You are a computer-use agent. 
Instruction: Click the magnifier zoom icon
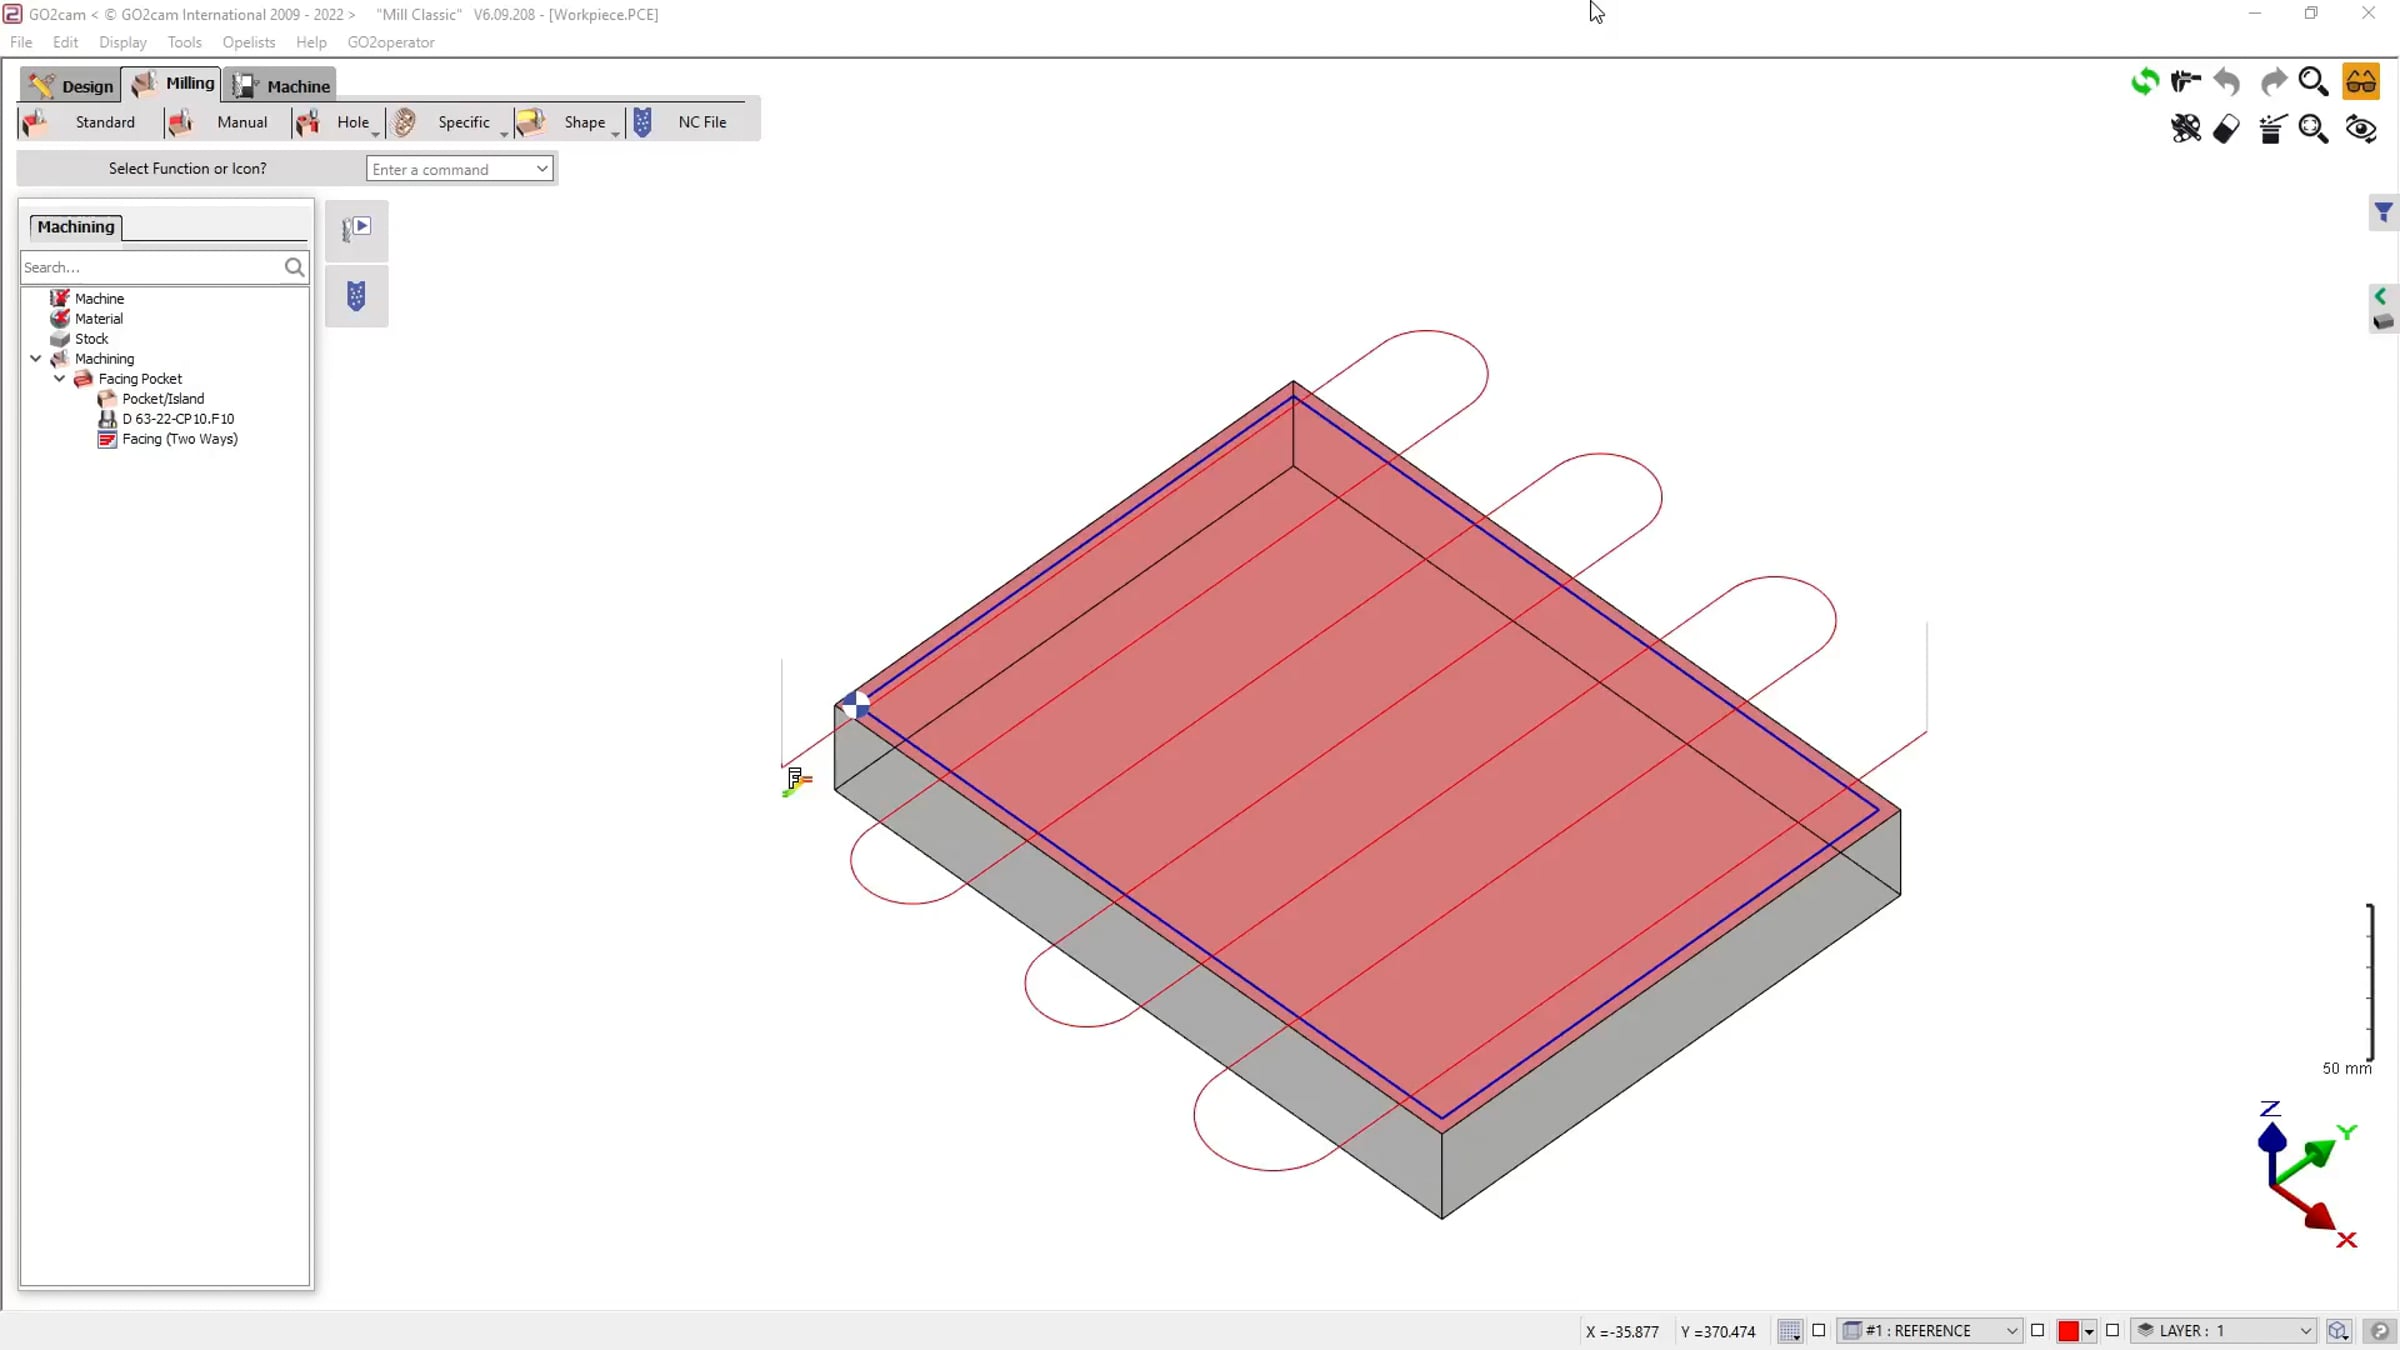point(2313,81)
